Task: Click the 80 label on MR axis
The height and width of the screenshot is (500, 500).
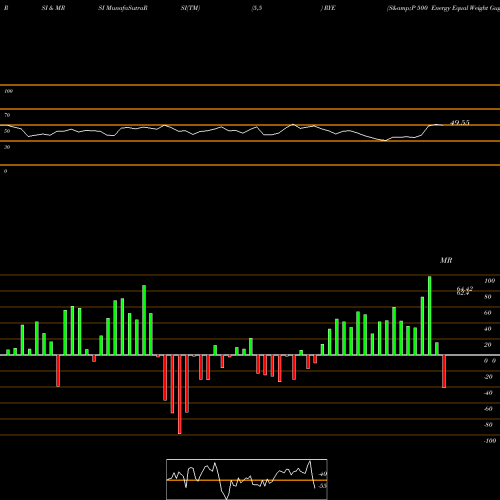Action: click(x=488, y=297)
